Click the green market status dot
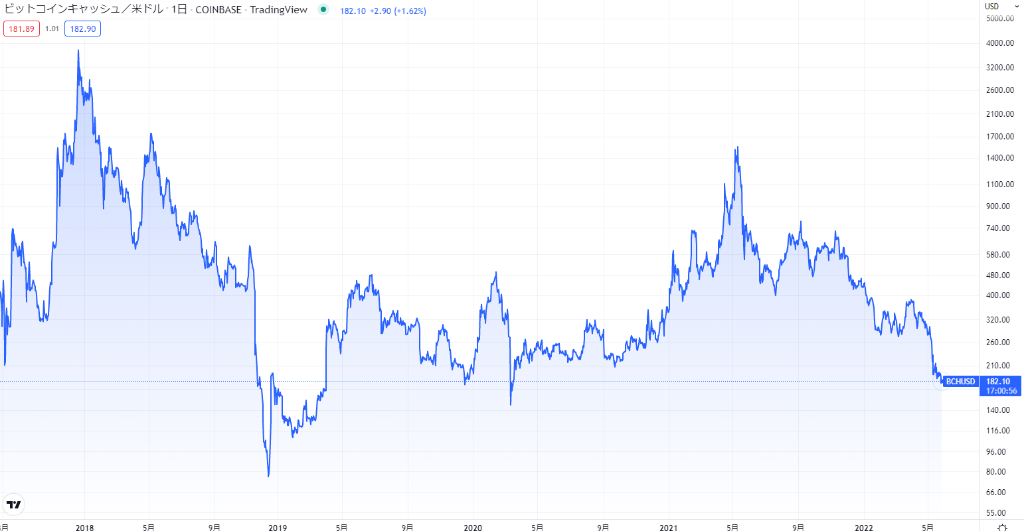 [x=323, y=10]
